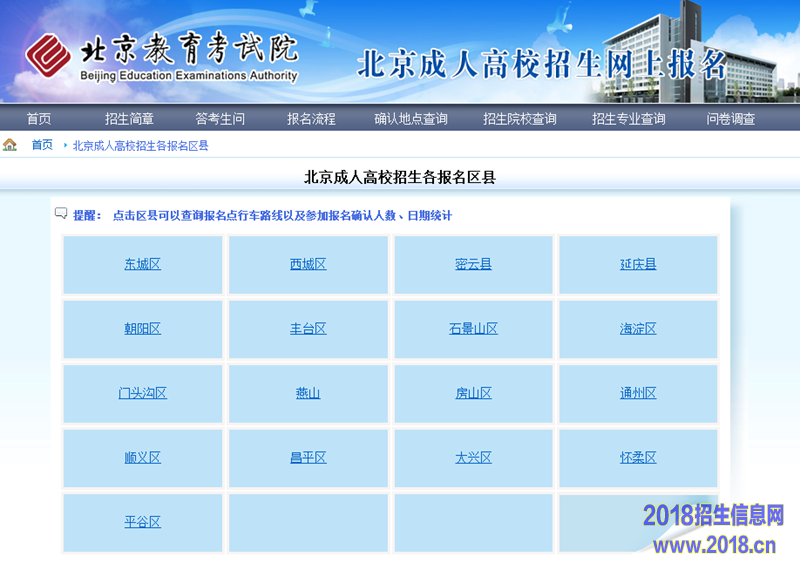Open the 招生简章 menu item
The width and height of the screenshot is (800, 570).
(x=129, y=119)
